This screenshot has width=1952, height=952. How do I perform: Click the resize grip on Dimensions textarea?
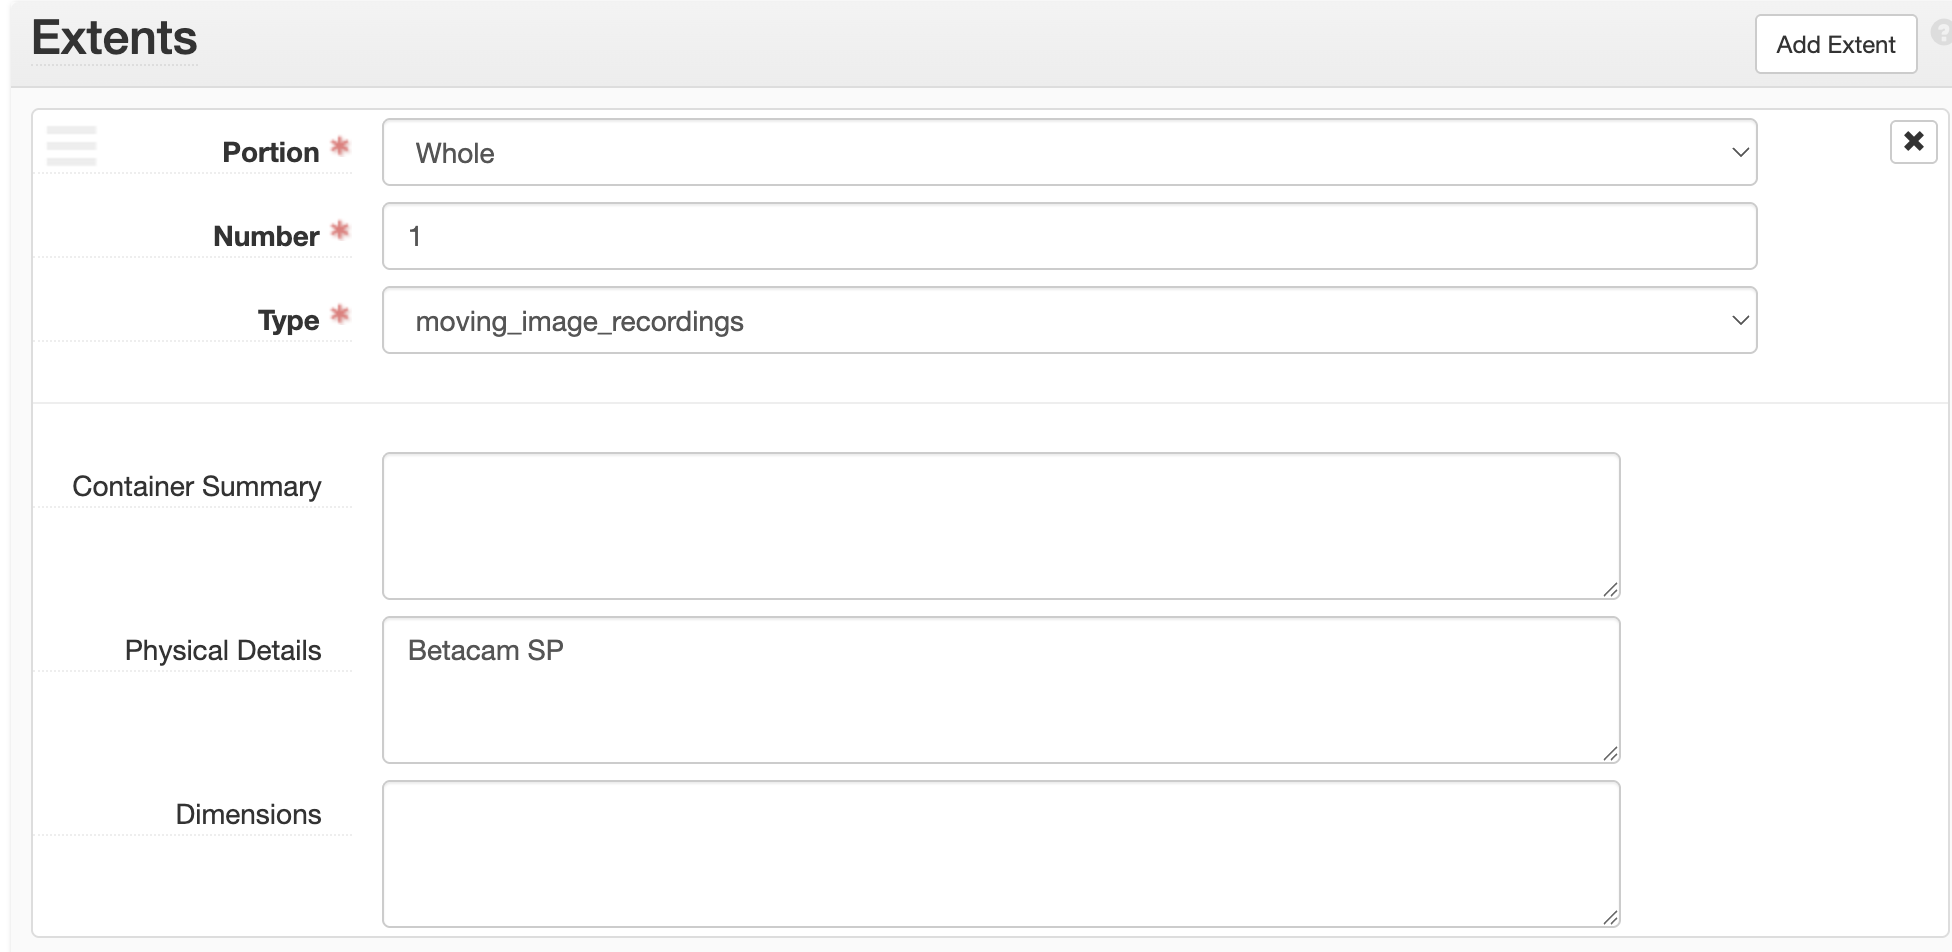1611,914
